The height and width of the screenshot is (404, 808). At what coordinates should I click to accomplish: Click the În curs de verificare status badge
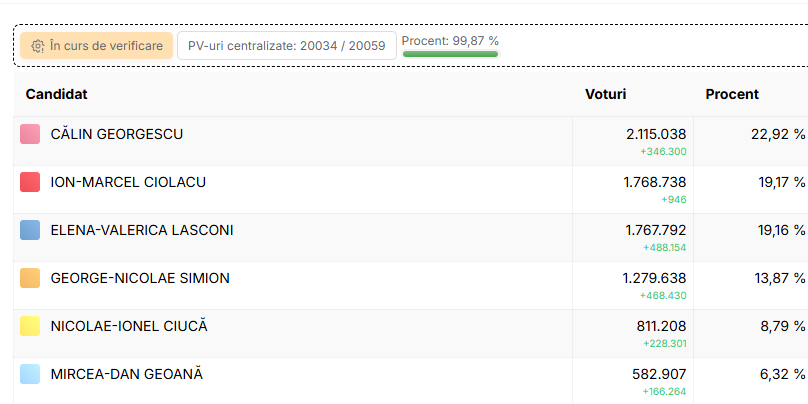(96, 46)
